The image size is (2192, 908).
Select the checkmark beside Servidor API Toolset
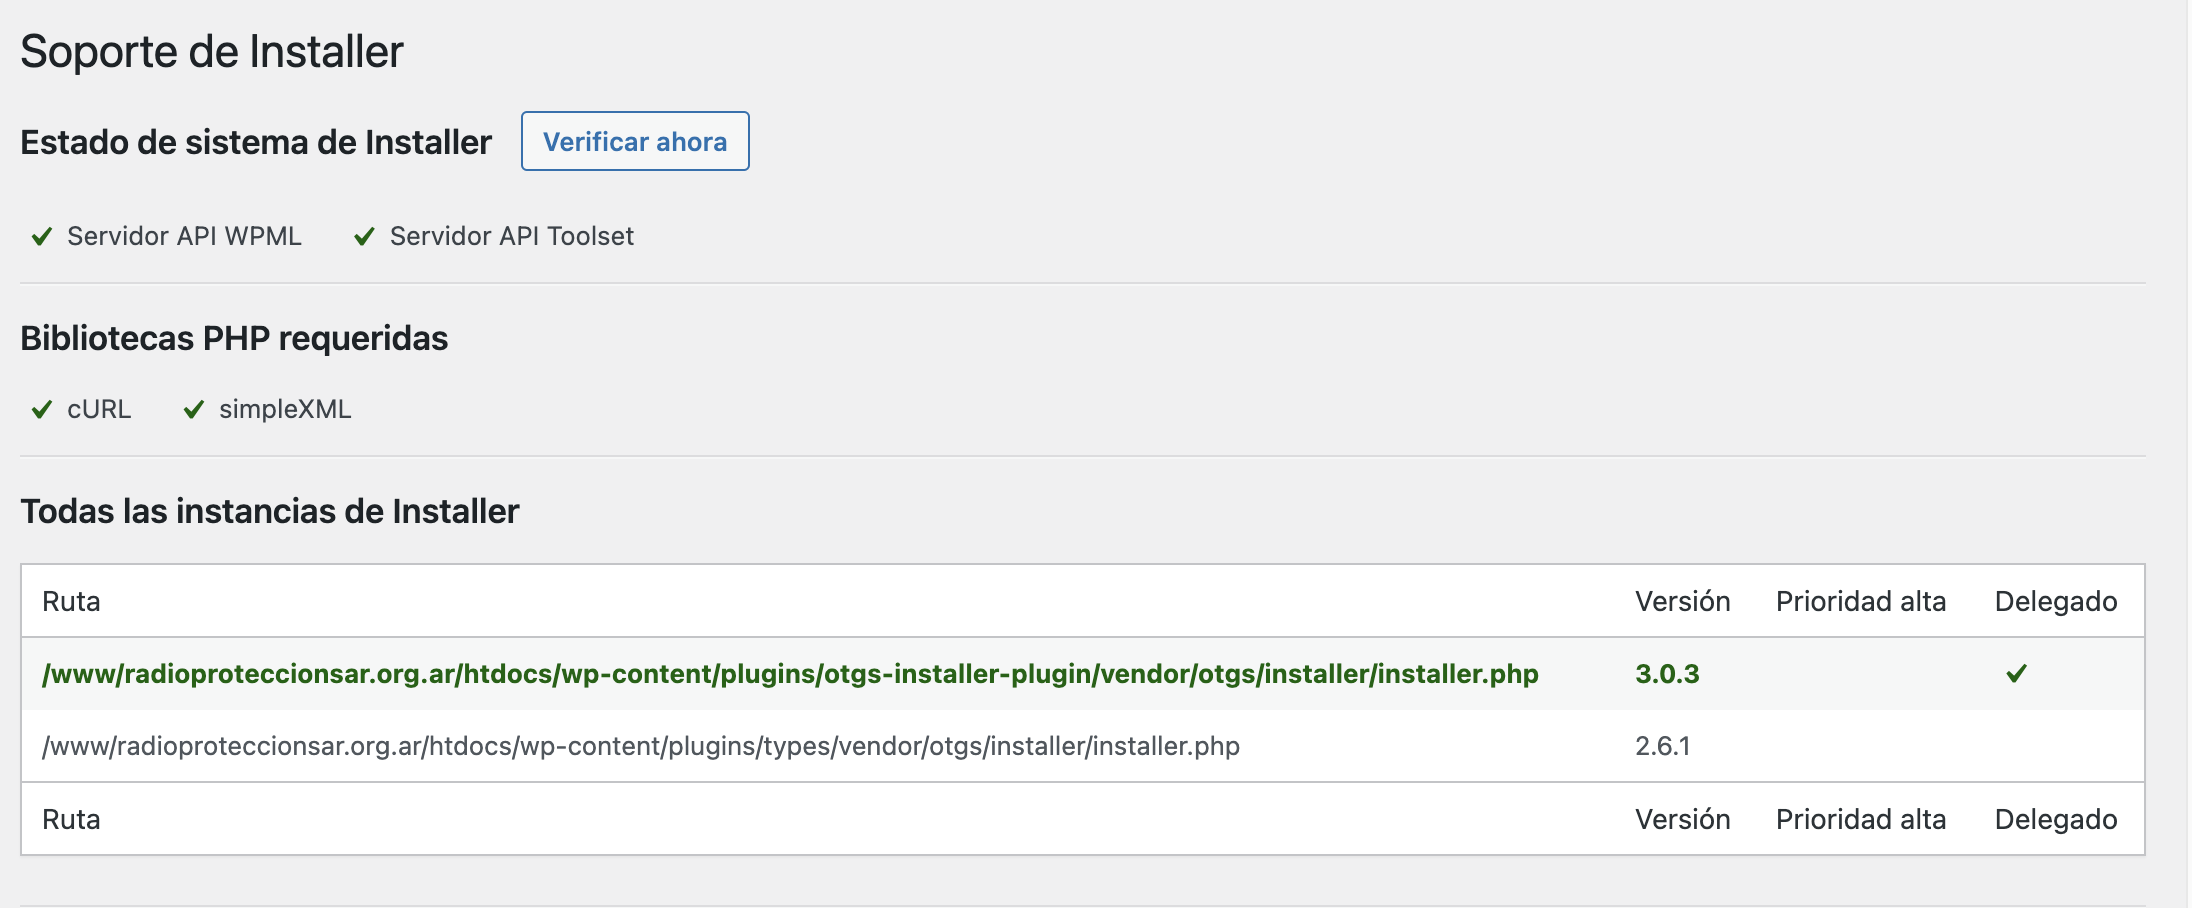coord(364,237)
